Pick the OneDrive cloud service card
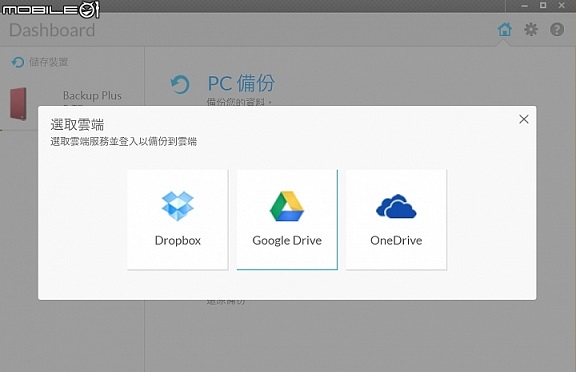This screenshot has width=576, height=372. (396, 220)
